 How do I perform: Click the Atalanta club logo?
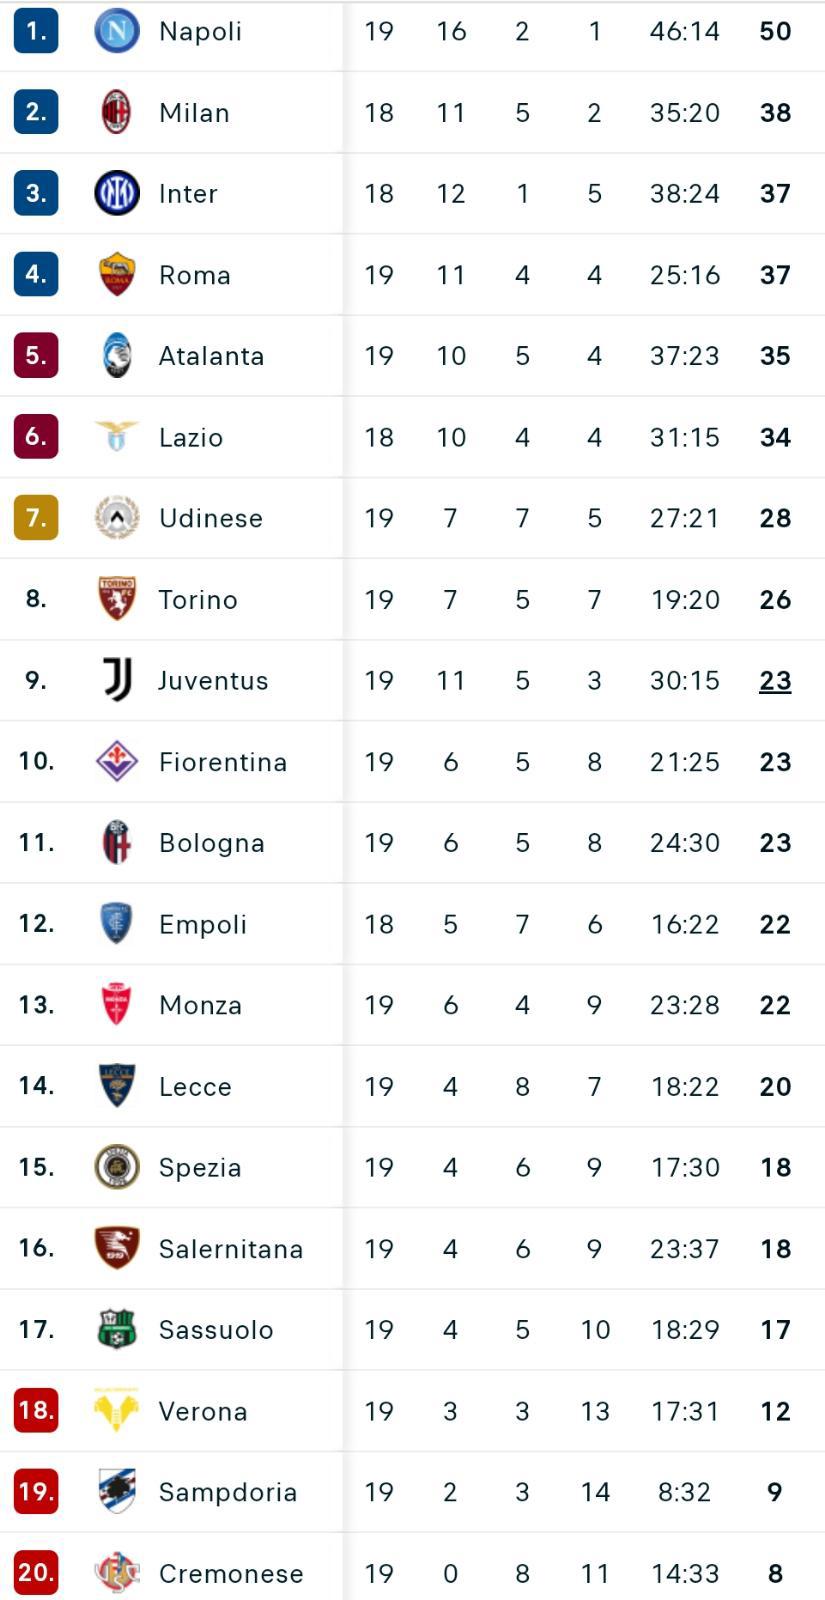click(116, 355)
